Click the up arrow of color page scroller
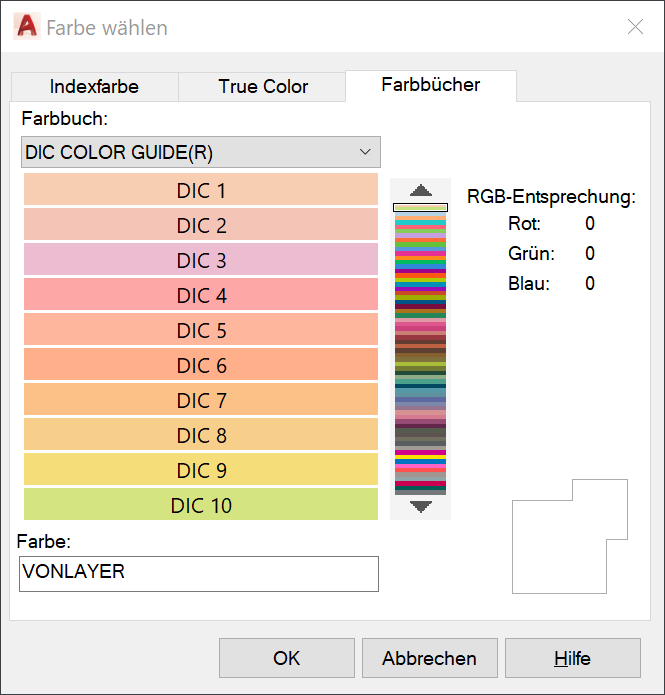The image size is (665, 695). tap(420, 191)
